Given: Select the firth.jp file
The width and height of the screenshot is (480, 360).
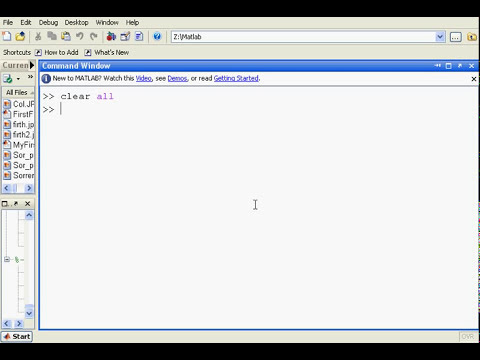Looking at the screenshot, I should tap(19, 125).
